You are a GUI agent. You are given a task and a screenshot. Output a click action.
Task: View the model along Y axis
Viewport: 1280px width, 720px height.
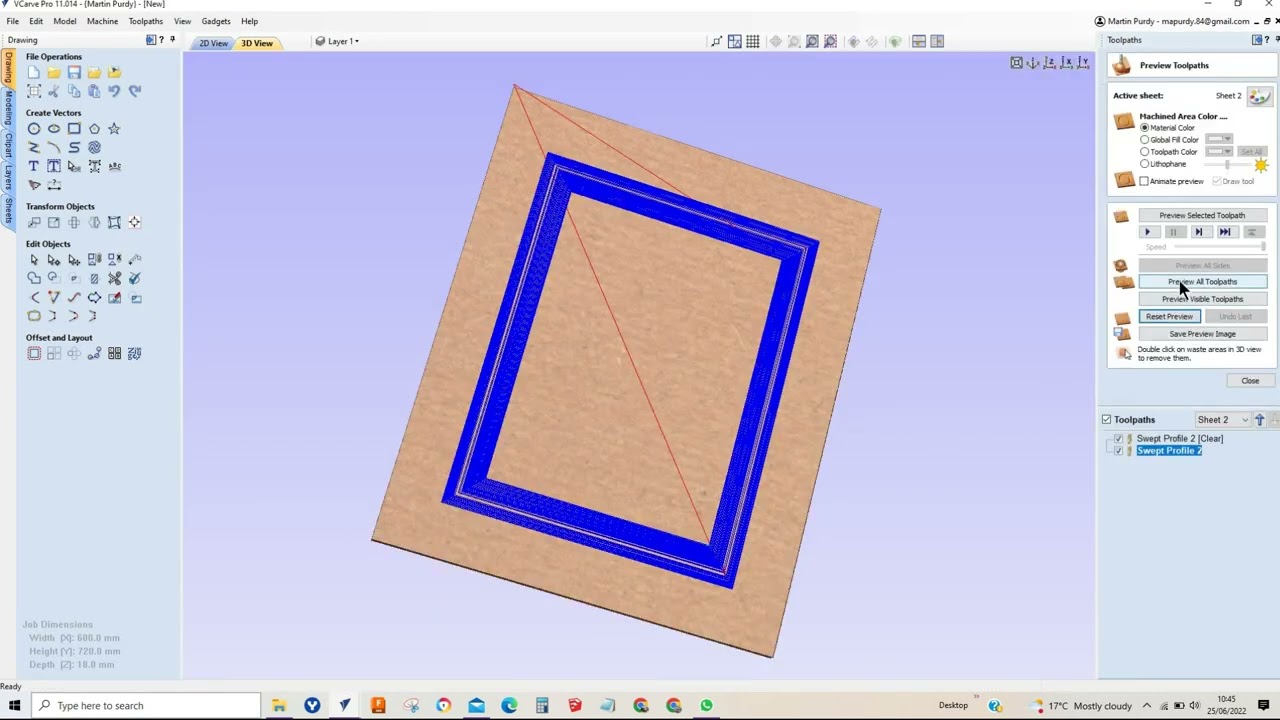coord(1082,63)
